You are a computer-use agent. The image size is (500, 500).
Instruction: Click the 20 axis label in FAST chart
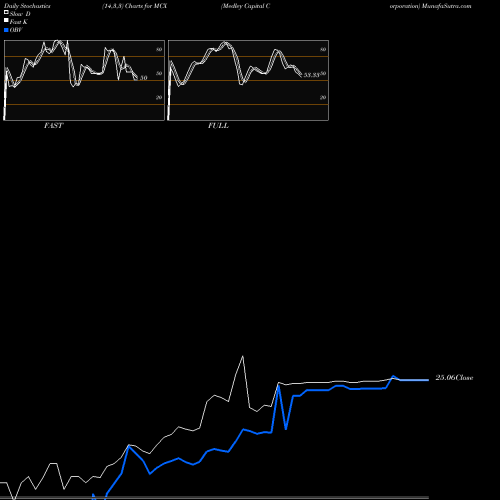159,97
